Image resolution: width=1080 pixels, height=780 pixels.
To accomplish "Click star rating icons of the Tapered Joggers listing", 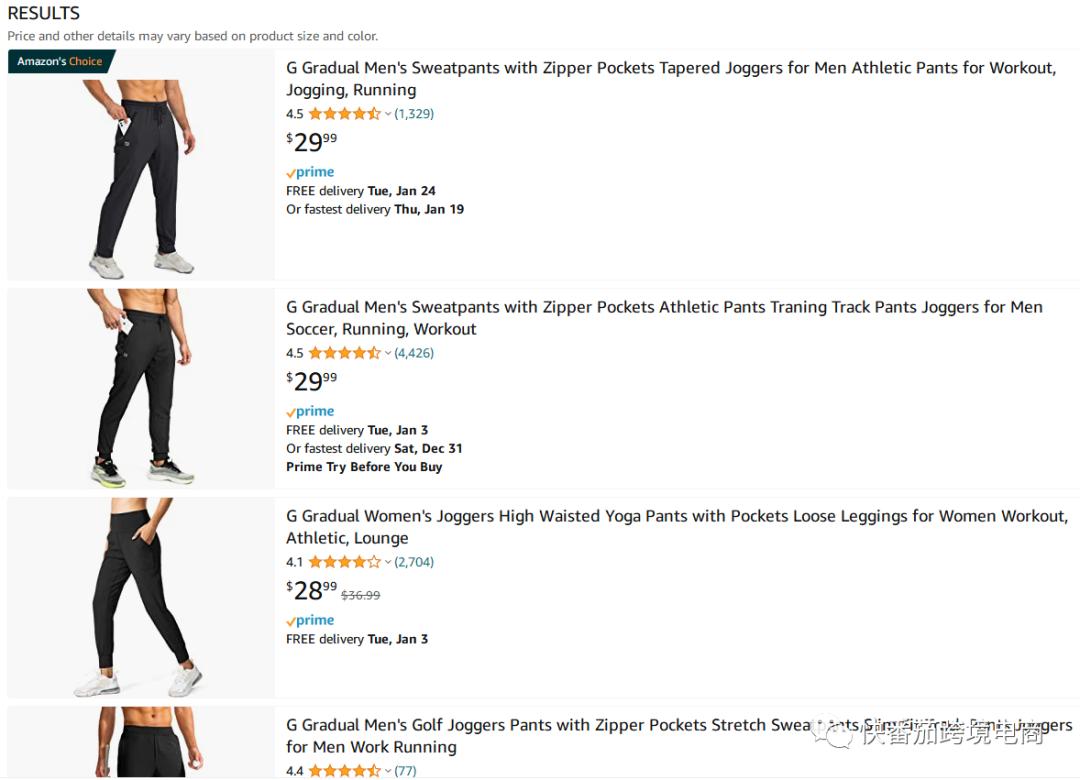I will (x=344, y=114).
